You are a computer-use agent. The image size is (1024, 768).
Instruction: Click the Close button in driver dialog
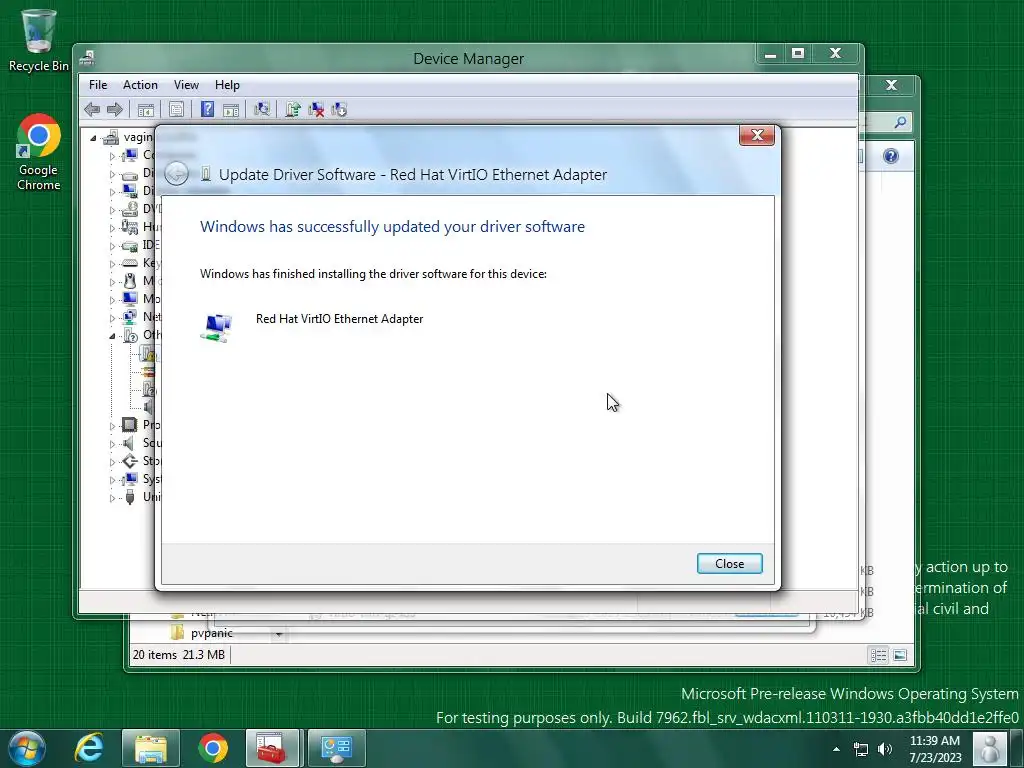pos(729,564)
